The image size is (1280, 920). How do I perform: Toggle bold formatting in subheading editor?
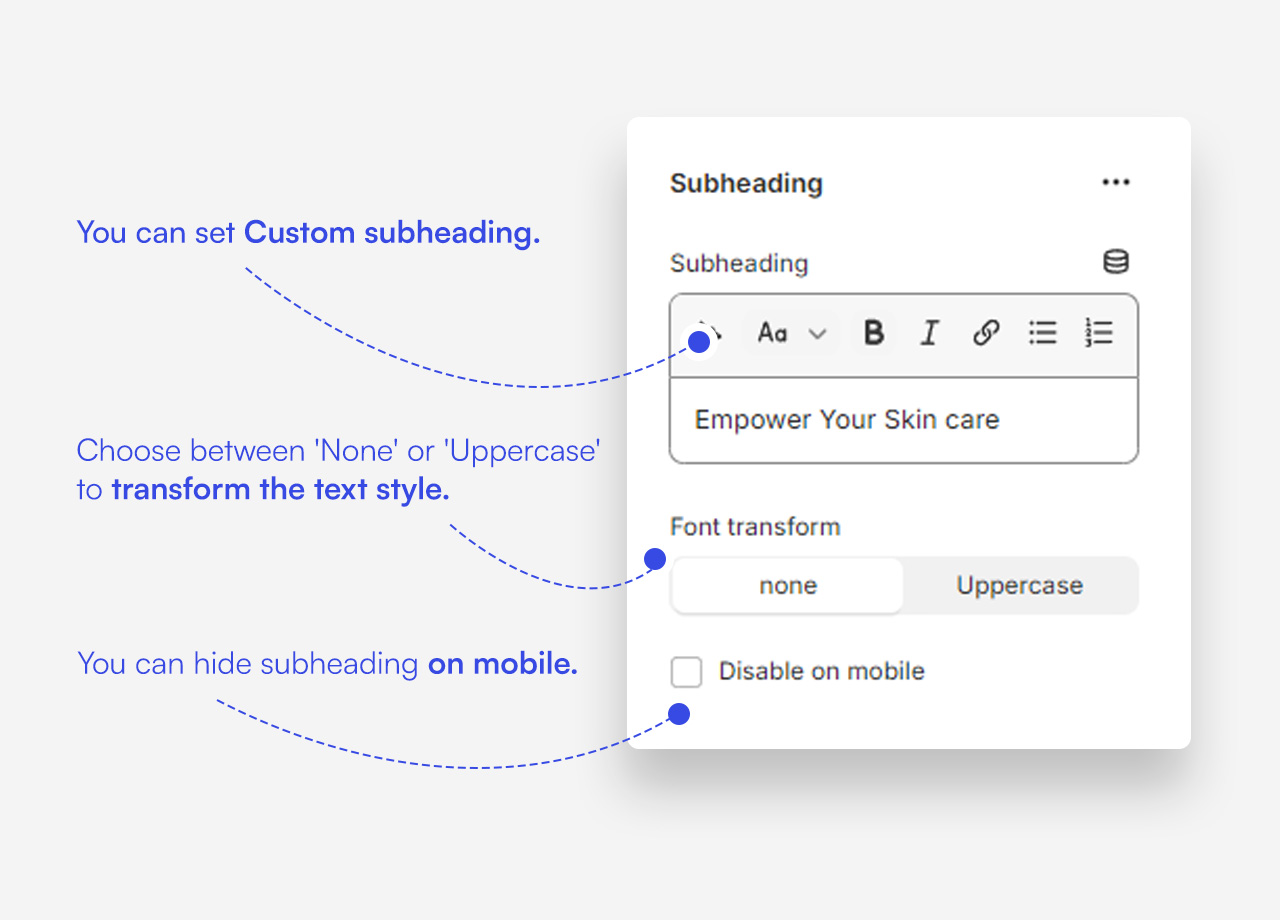point(874,333)
